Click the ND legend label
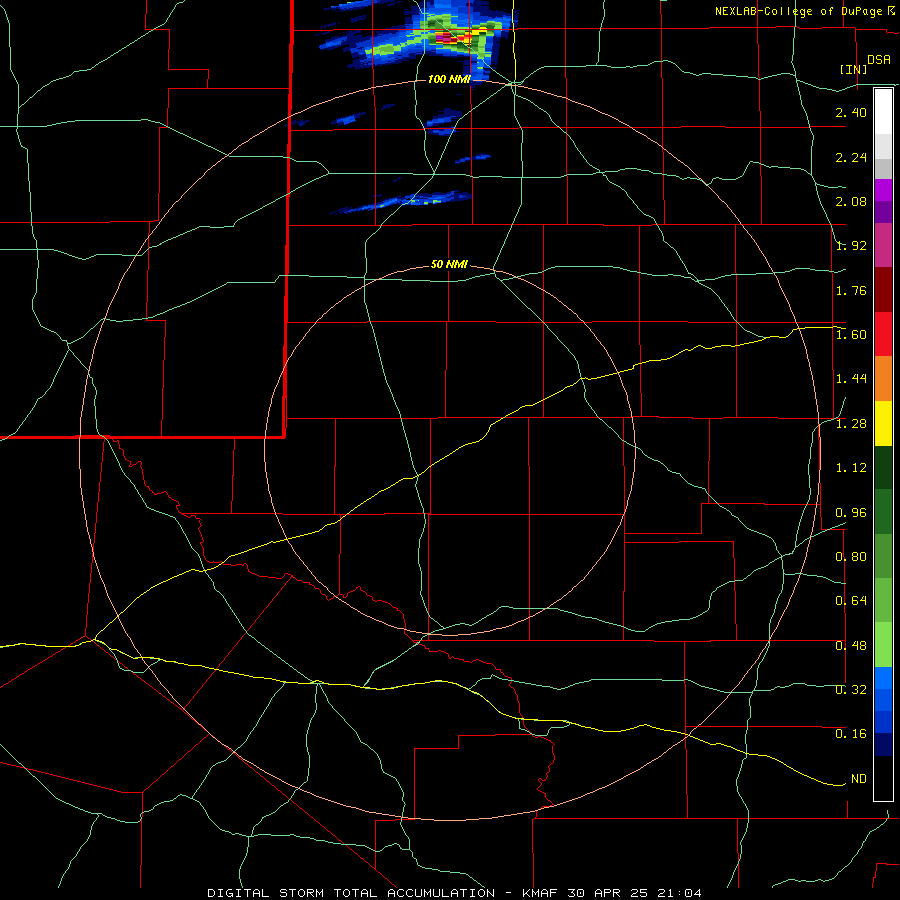 pos(859,778)
